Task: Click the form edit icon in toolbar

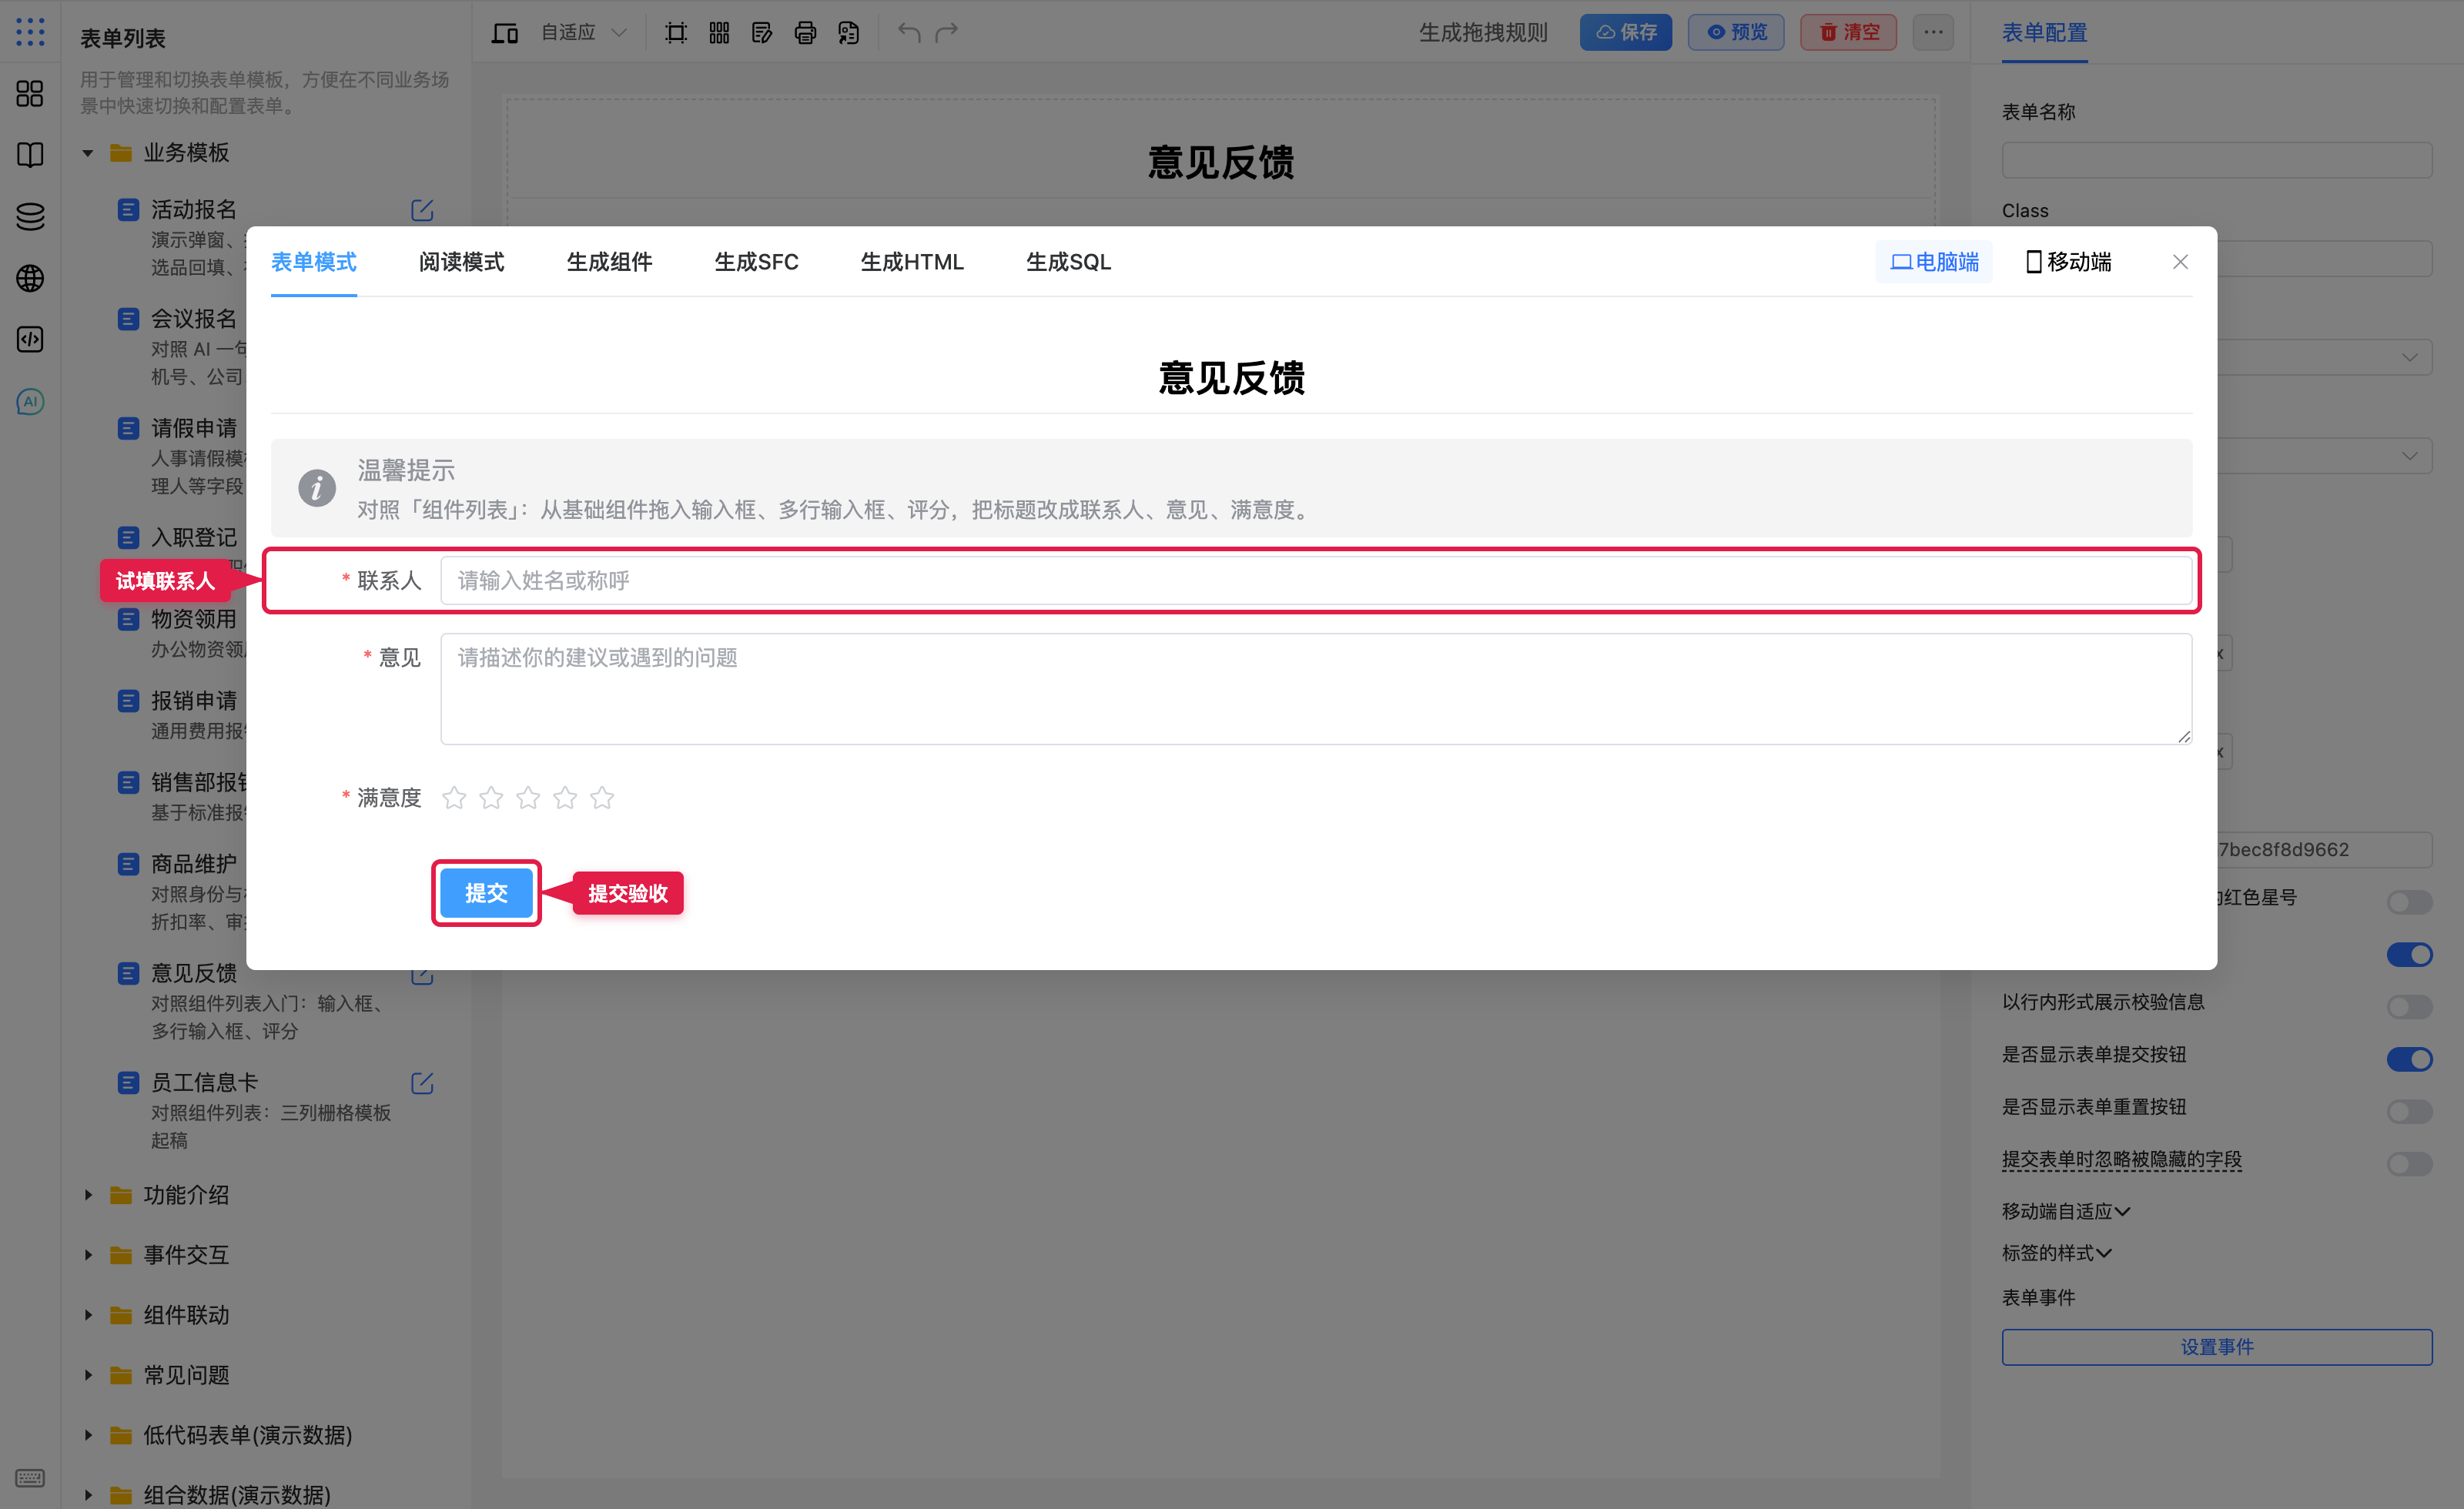Action: pos(762,33)
